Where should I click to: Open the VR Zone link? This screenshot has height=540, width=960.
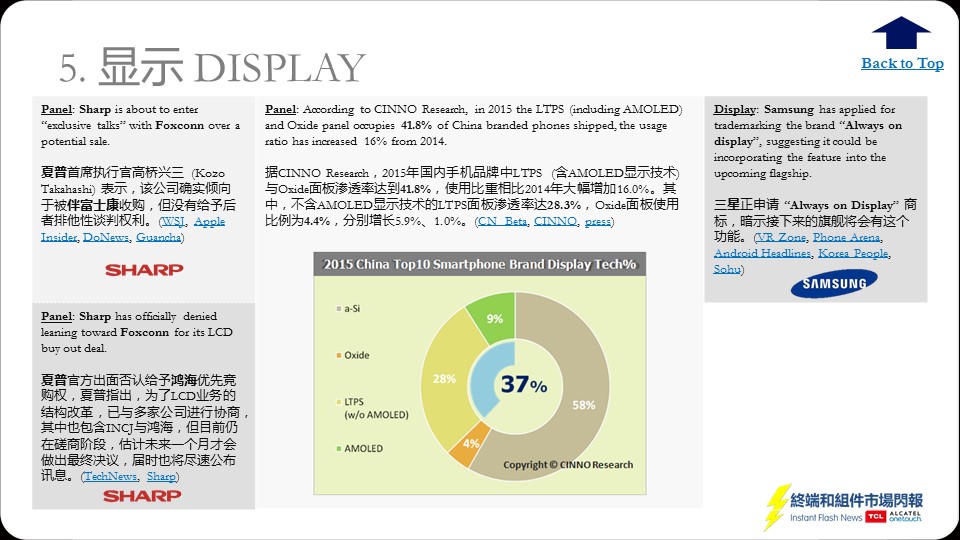(781, 238)
